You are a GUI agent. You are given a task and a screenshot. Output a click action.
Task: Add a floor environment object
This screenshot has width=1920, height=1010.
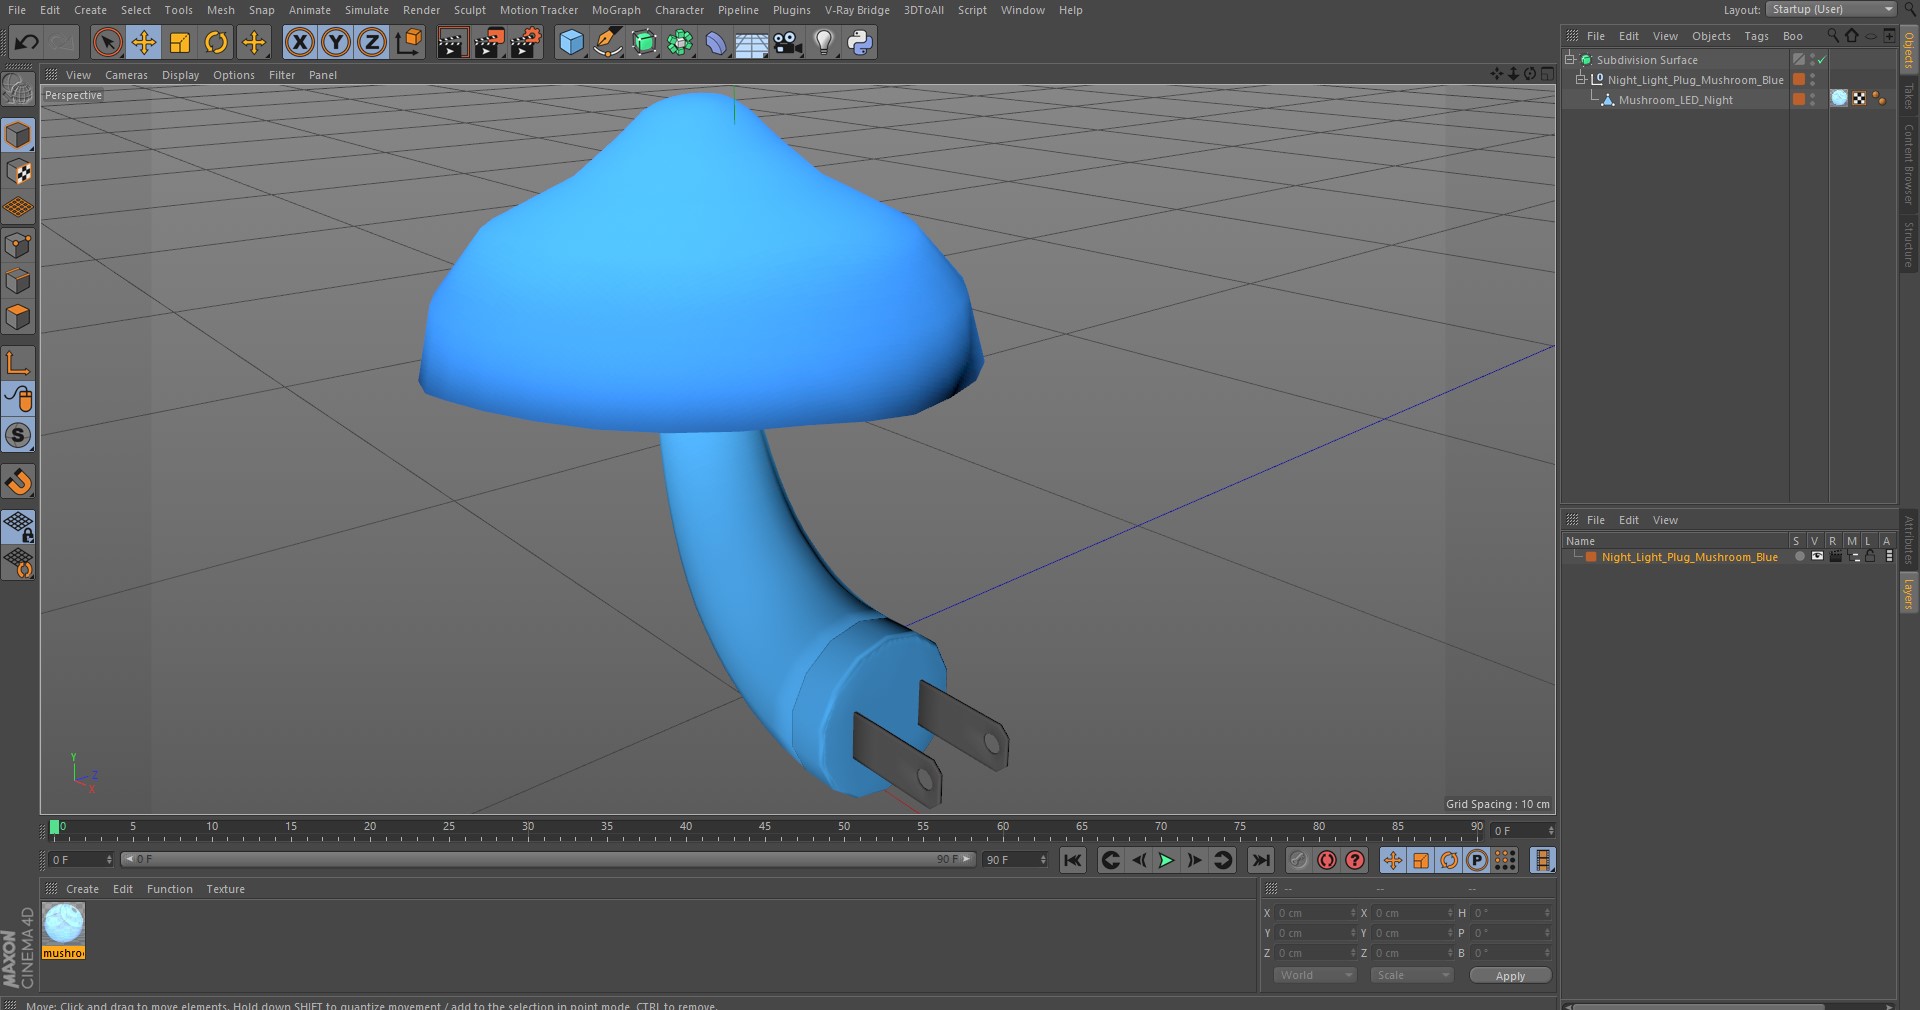coord(751,42)
